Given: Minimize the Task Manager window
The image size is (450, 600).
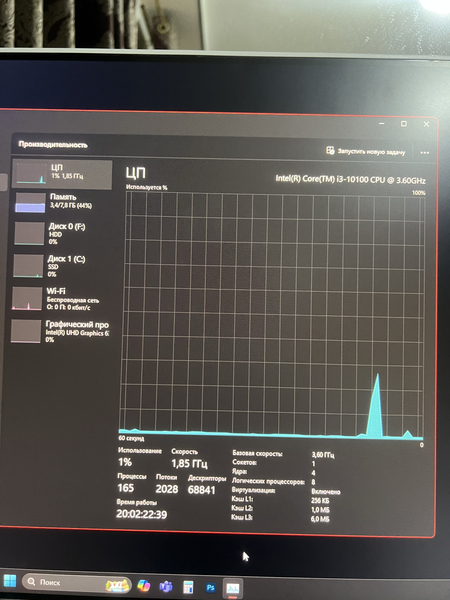Looking at the screenshot, I should 382,123.
